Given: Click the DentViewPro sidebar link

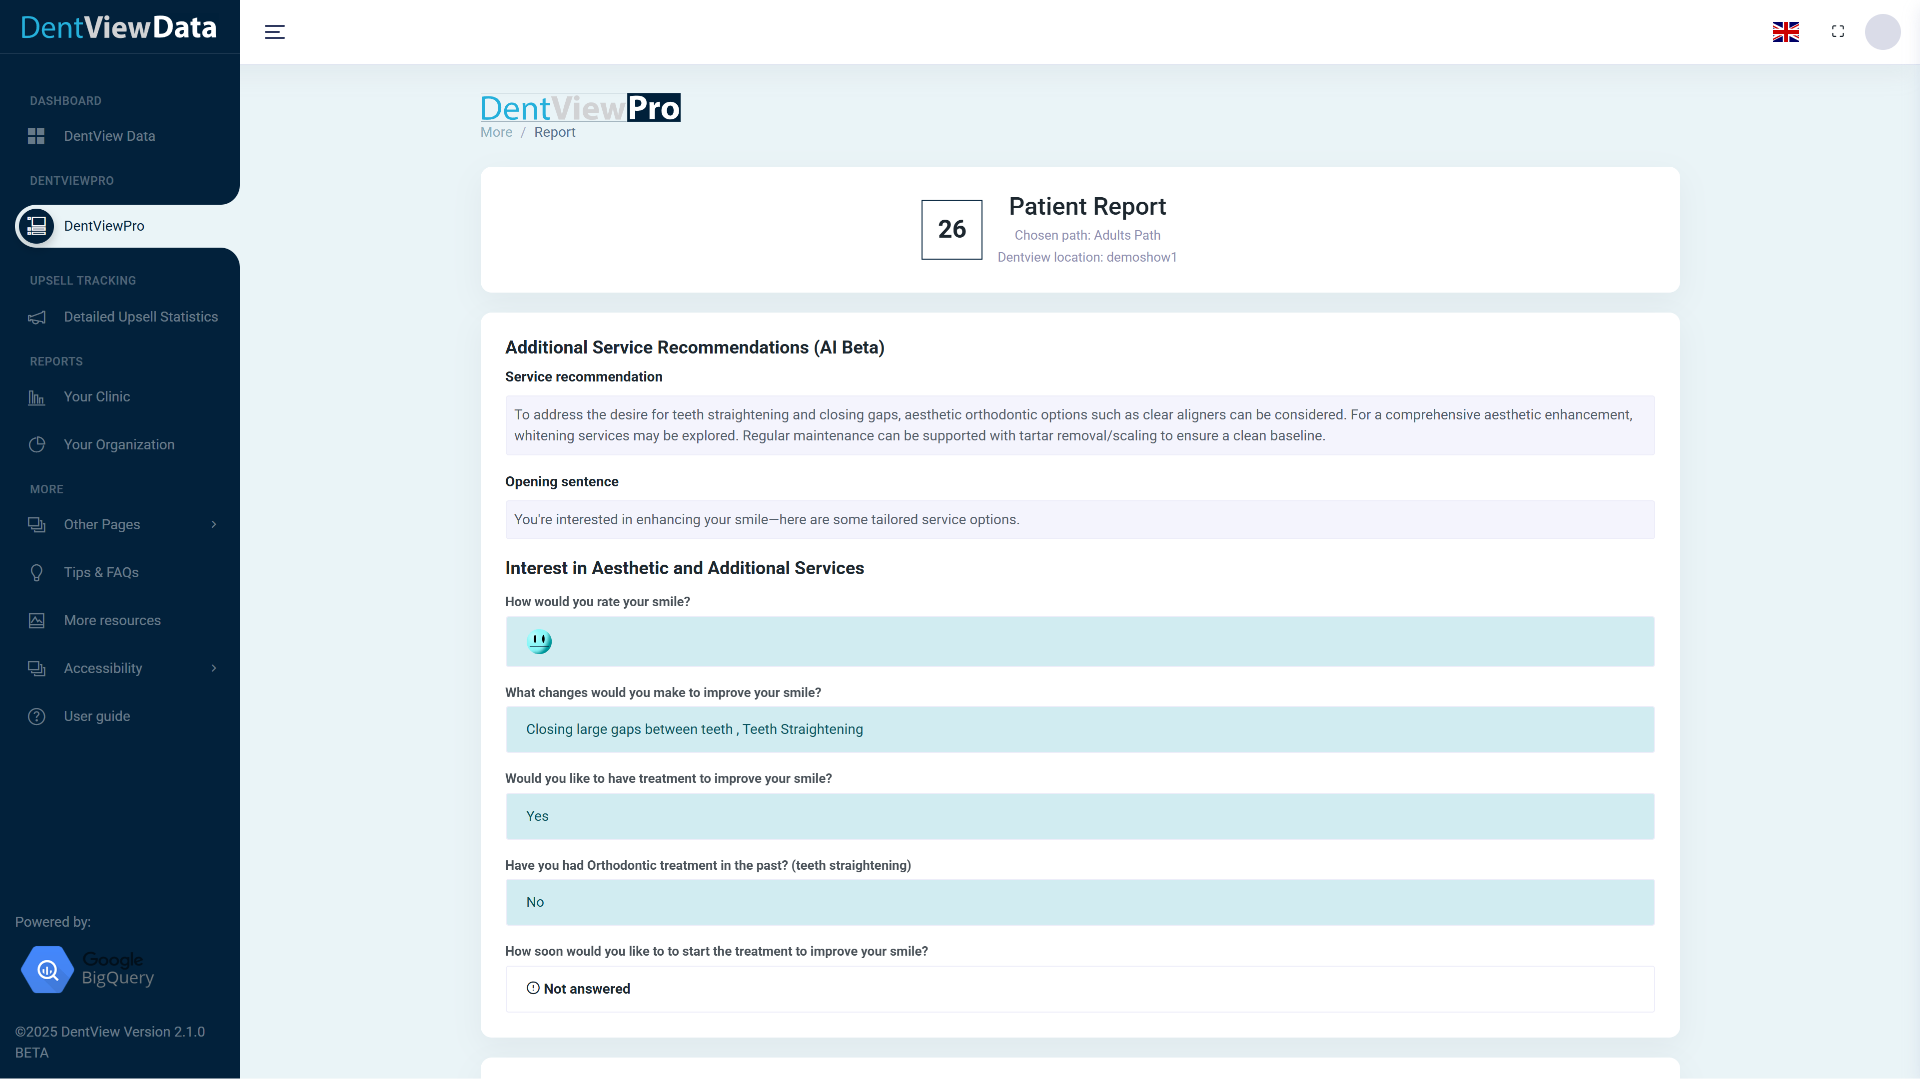Looking at the screenshot, I should point(103,226).
